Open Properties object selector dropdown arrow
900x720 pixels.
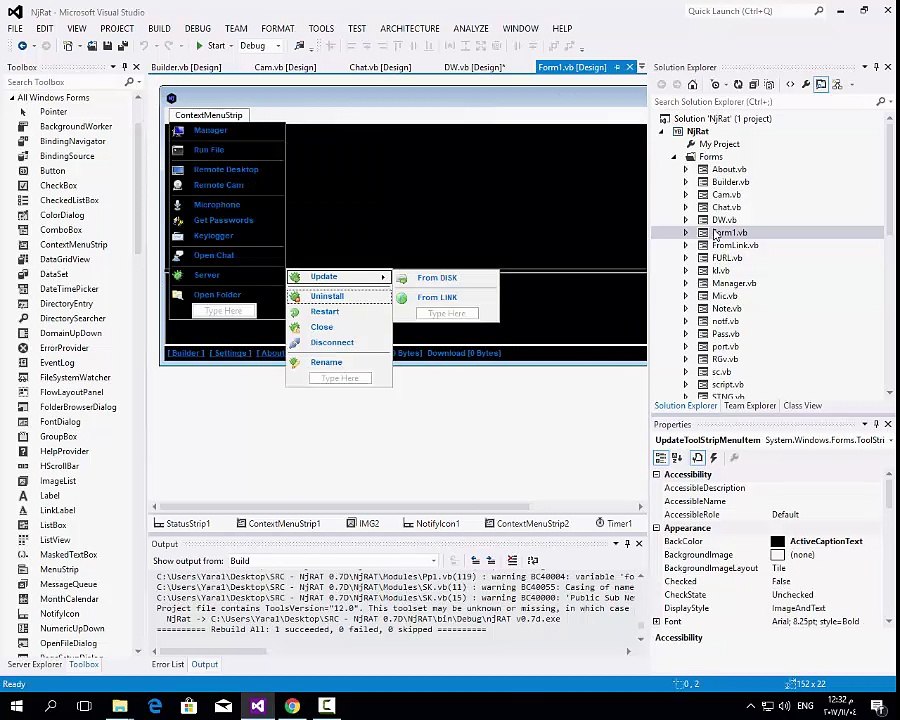pyautogui.click(x=890, y=440)
